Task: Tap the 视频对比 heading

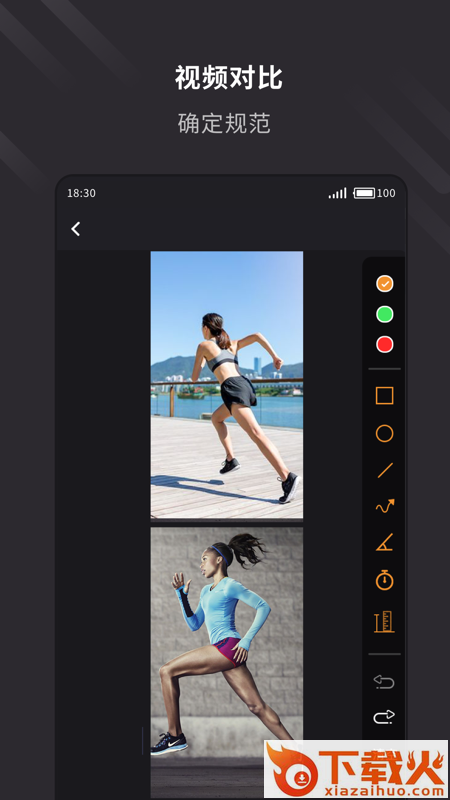Action: [x=229, y=78]
